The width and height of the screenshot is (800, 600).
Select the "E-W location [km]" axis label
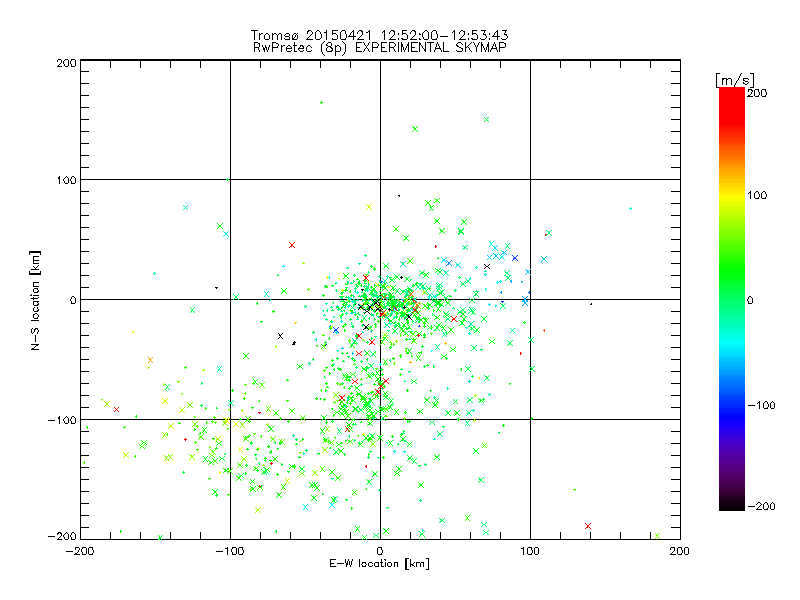click(x=379, y=564)
